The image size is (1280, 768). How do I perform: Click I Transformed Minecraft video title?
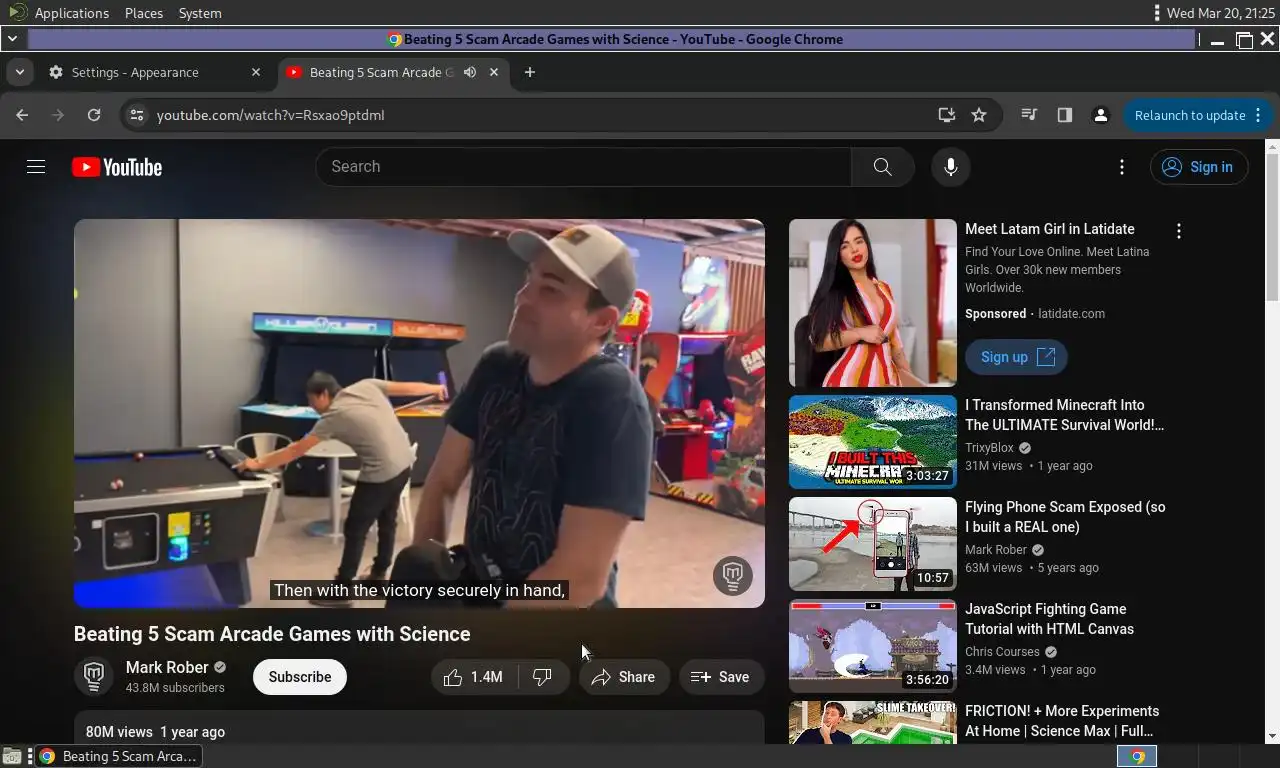(x=1064, y=415)
